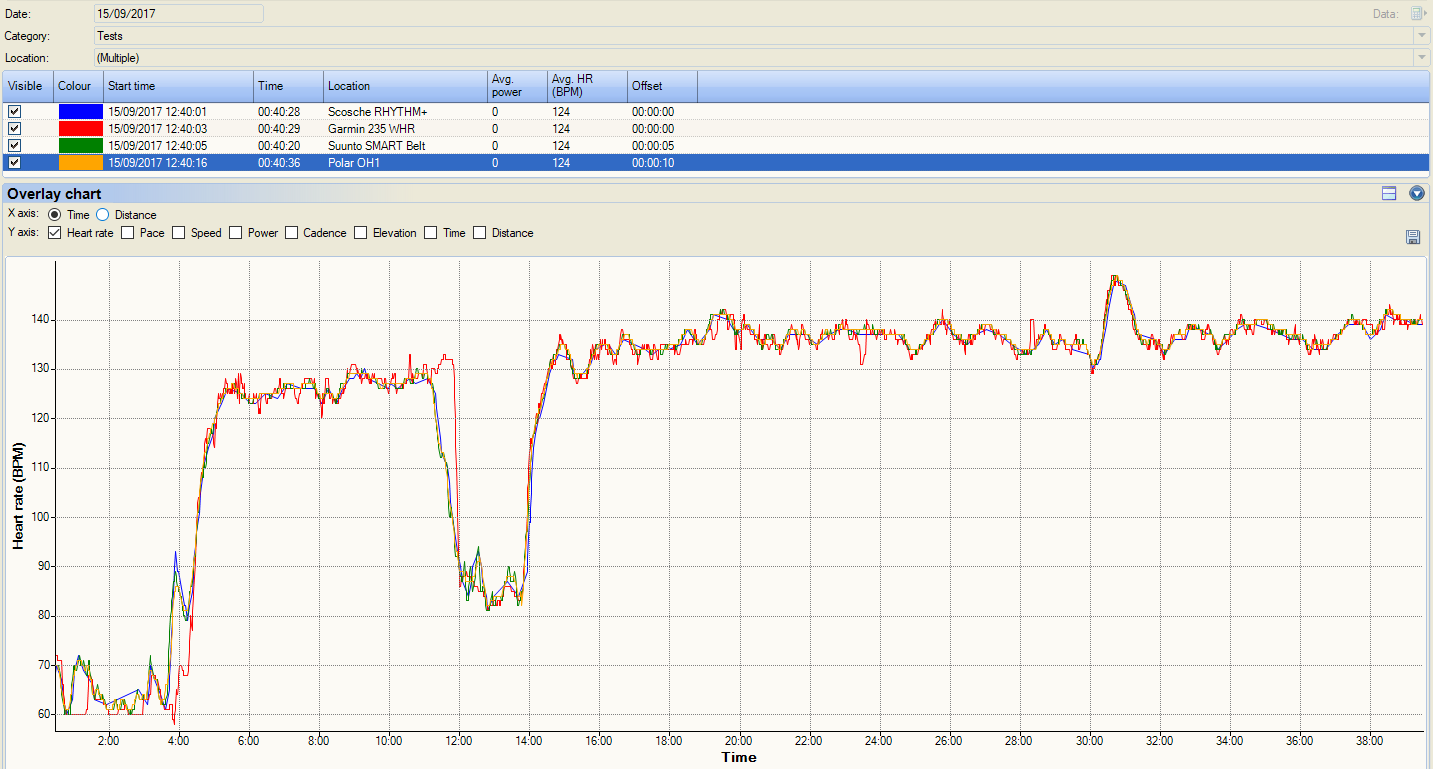
Task: Open the Location dropdown showing (Multiple)
Action: (1421, 58)
